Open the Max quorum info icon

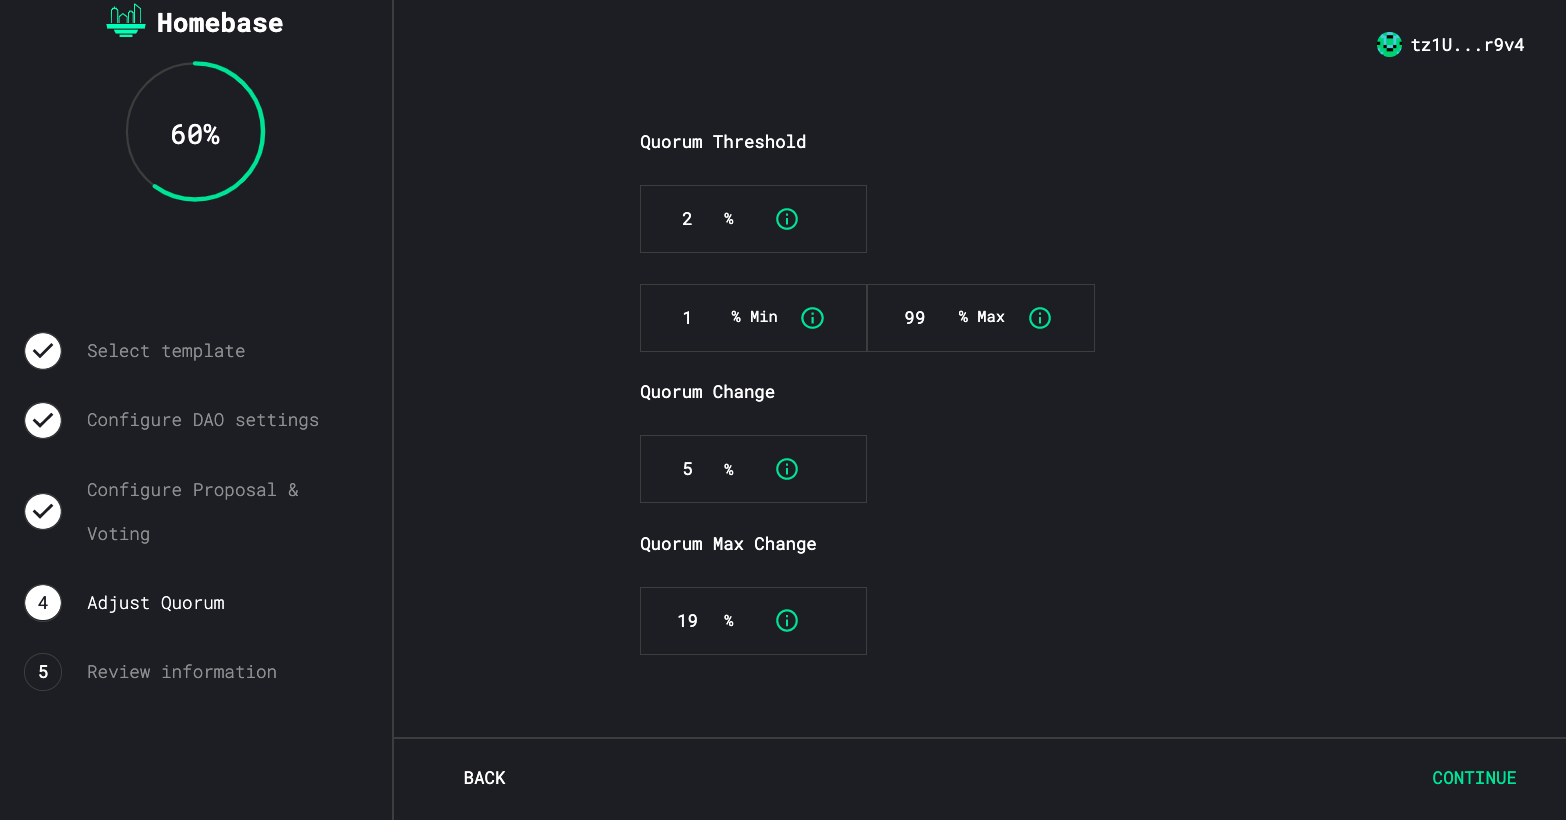(1040, 318)
